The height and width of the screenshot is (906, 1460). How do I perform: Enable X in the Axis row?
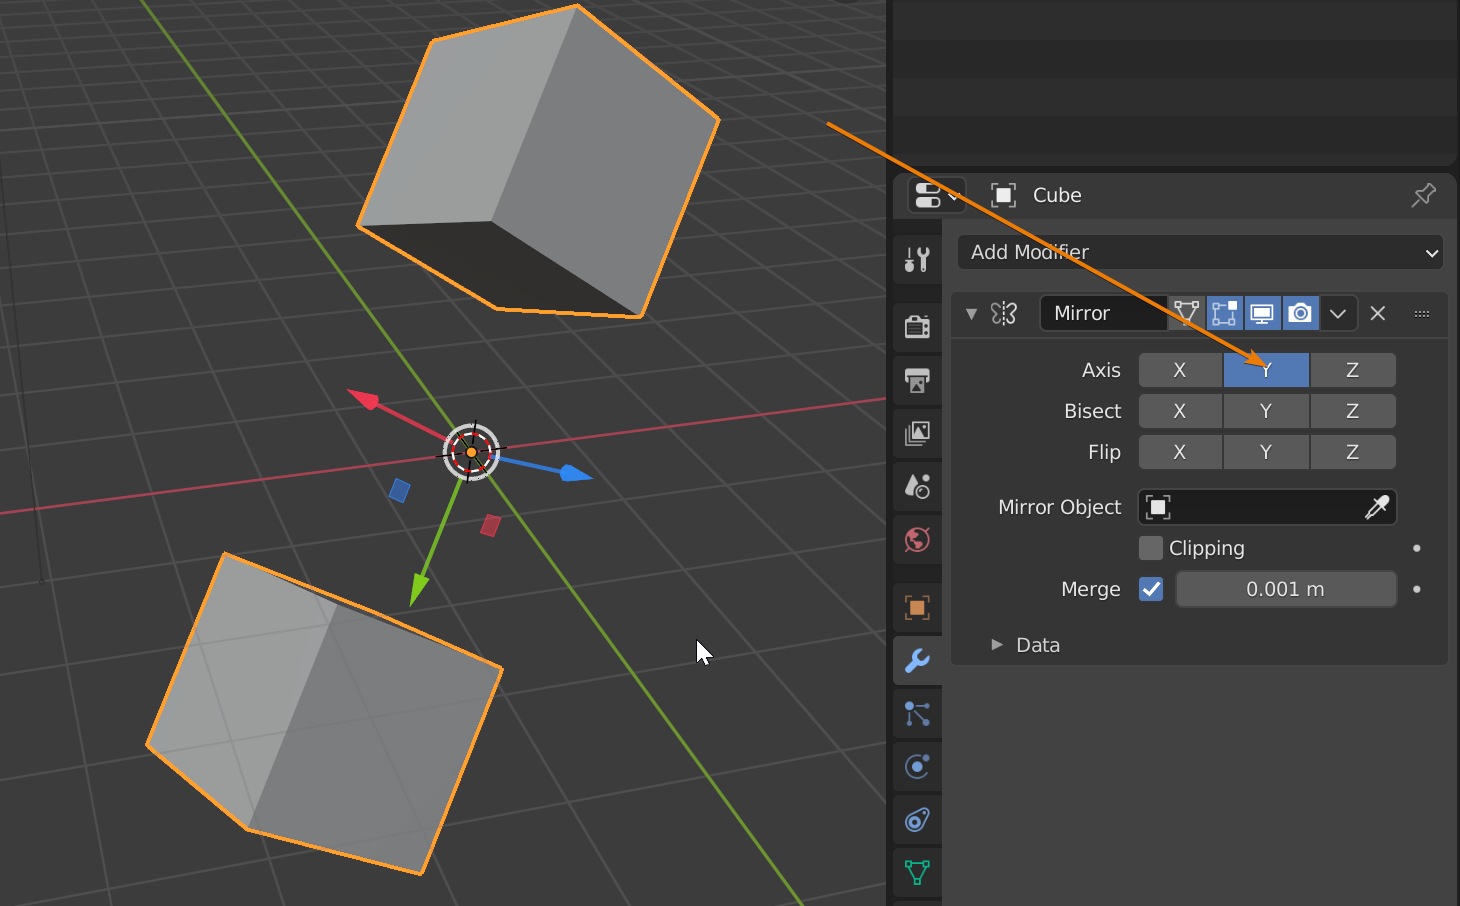point(1180,370)
